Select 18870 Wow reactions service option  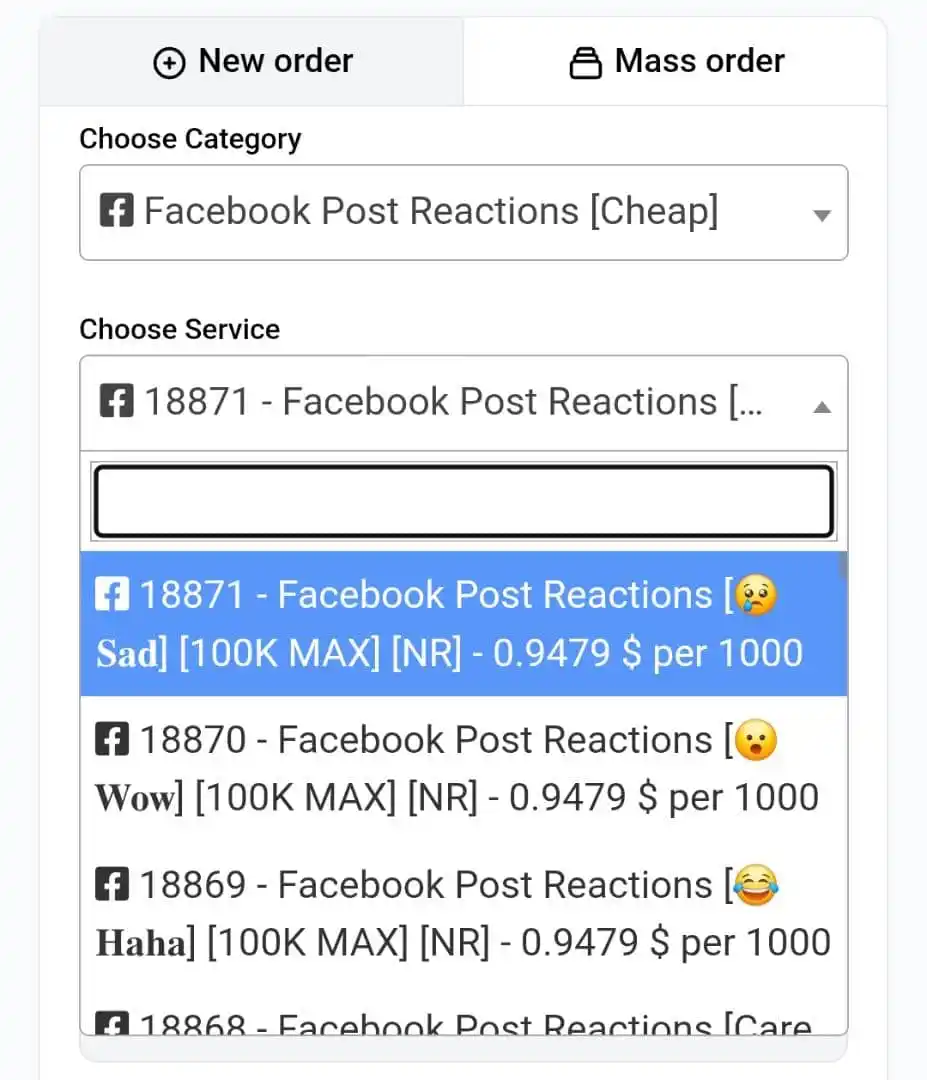click(464, 769)
